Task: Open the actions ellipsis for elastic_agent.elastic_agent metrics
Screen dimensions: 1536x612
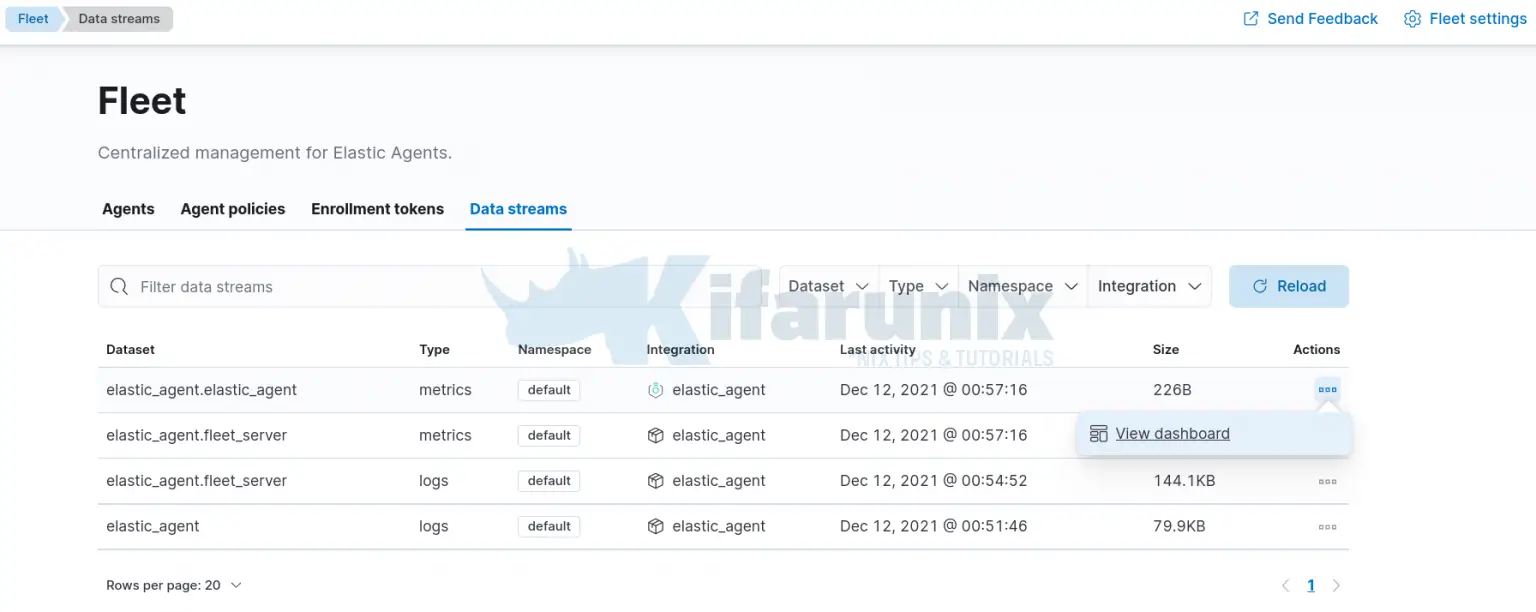Action: (x=1327, y=389)
